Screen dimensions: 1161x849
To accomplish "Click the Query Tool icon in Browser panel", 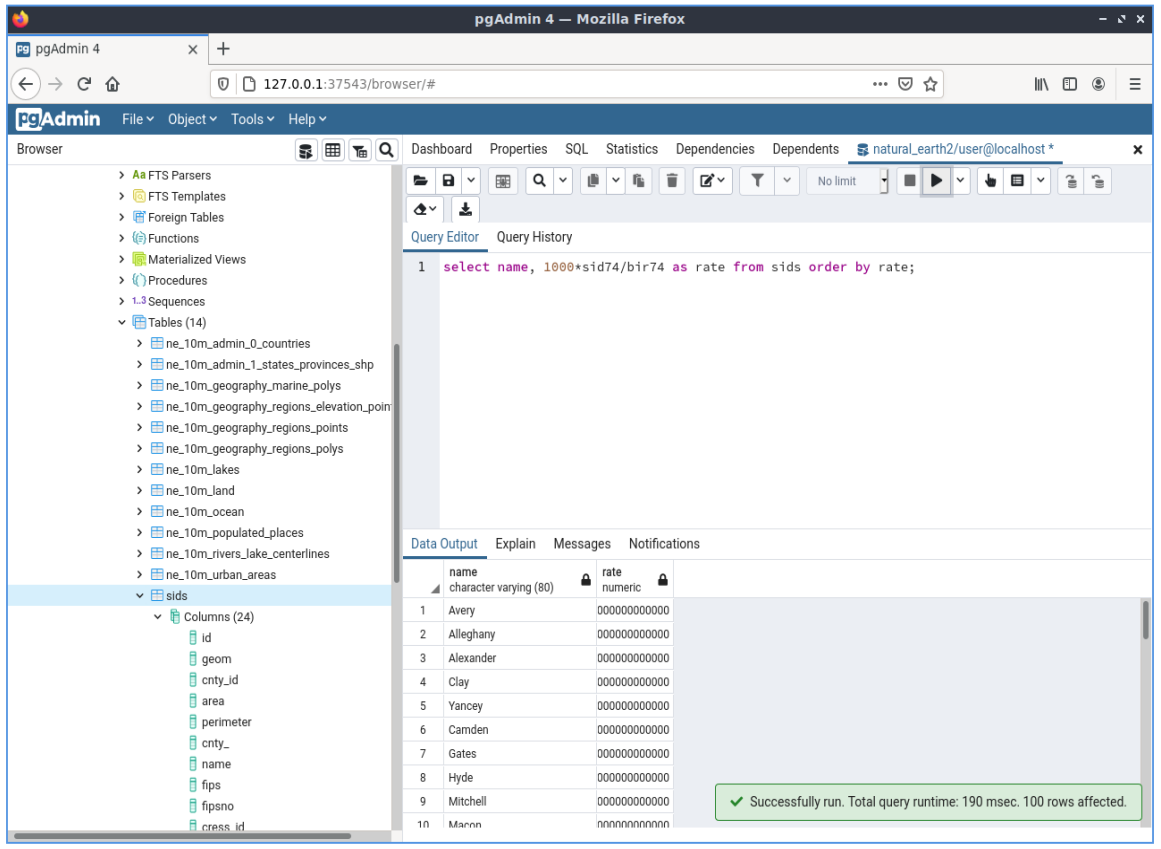I will pyautogui.click(x=306, y=150).
